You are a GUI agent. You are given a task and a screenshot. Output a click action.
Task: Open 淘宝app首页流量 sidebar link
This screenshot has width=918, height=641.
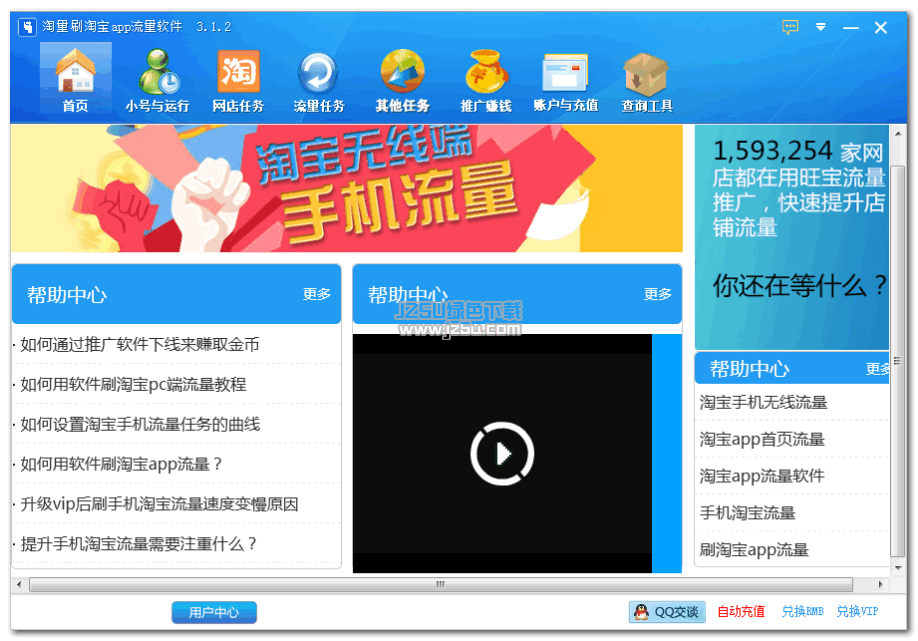point(762,439)
